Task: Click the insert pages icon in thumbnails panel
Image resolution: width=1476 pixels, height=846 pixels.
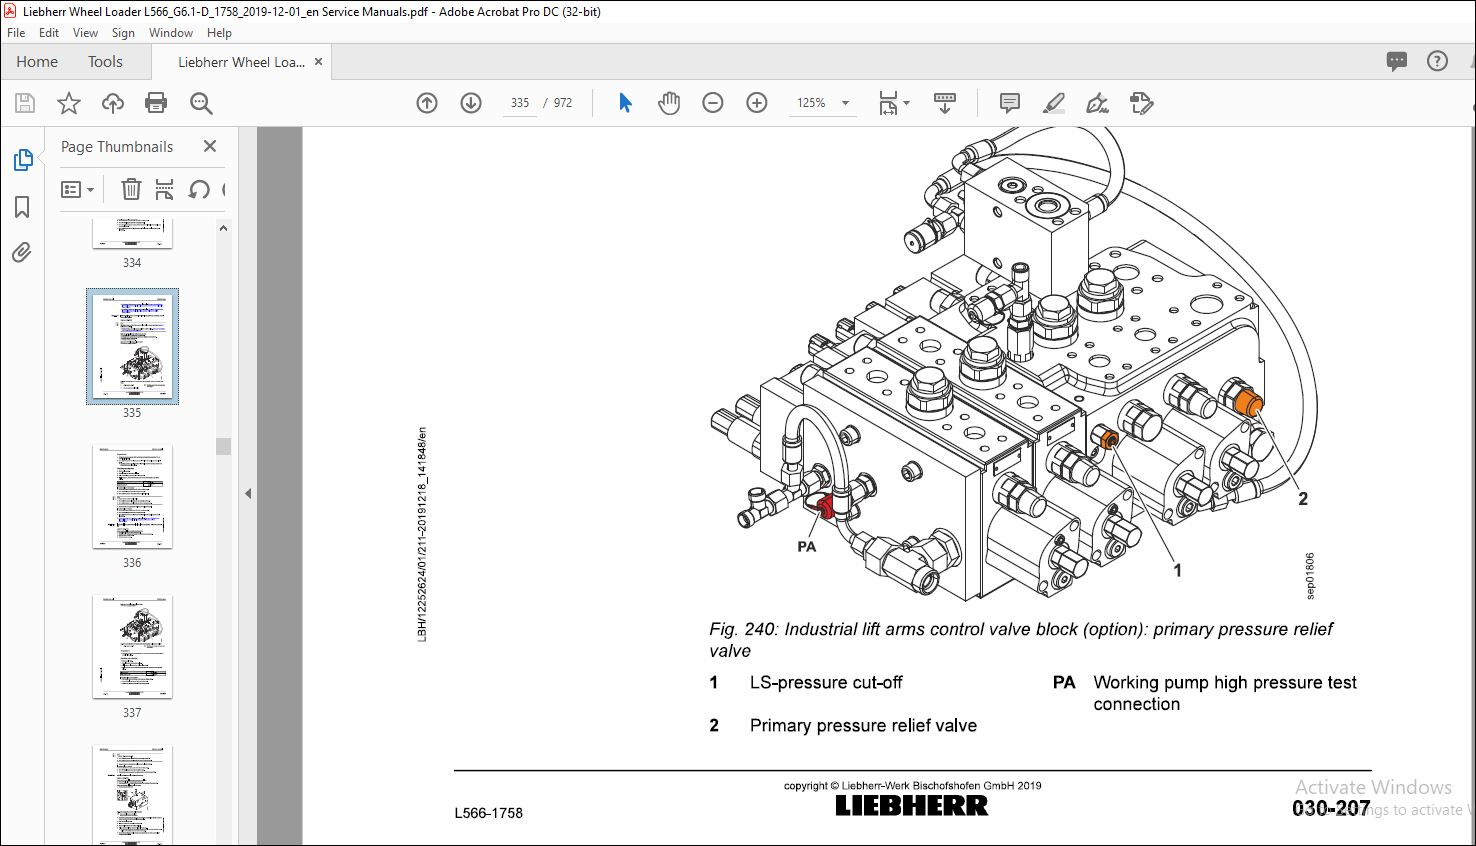Action: click(165, 189)
